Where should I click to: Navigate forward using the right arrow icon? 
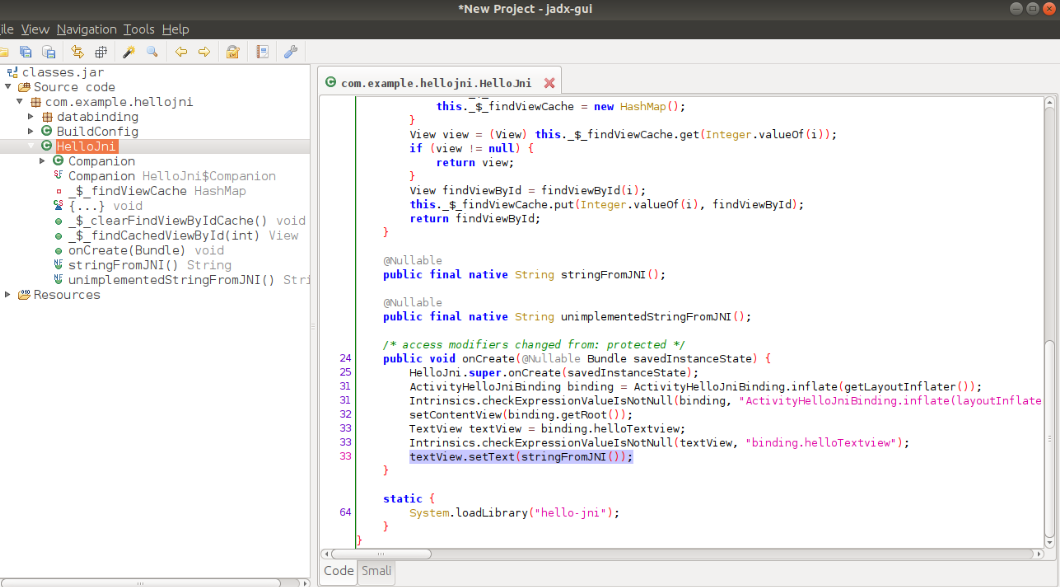[x=206, y=51]
